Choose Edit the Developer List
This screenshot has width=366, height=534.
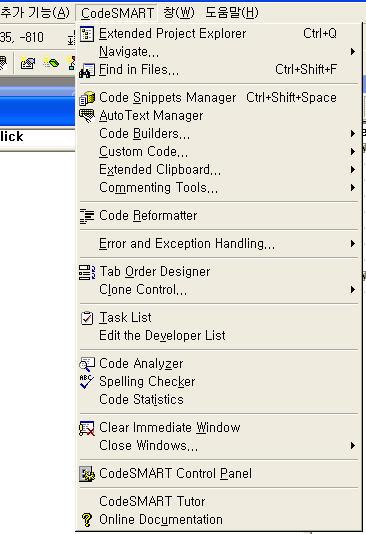coord(219,335)
